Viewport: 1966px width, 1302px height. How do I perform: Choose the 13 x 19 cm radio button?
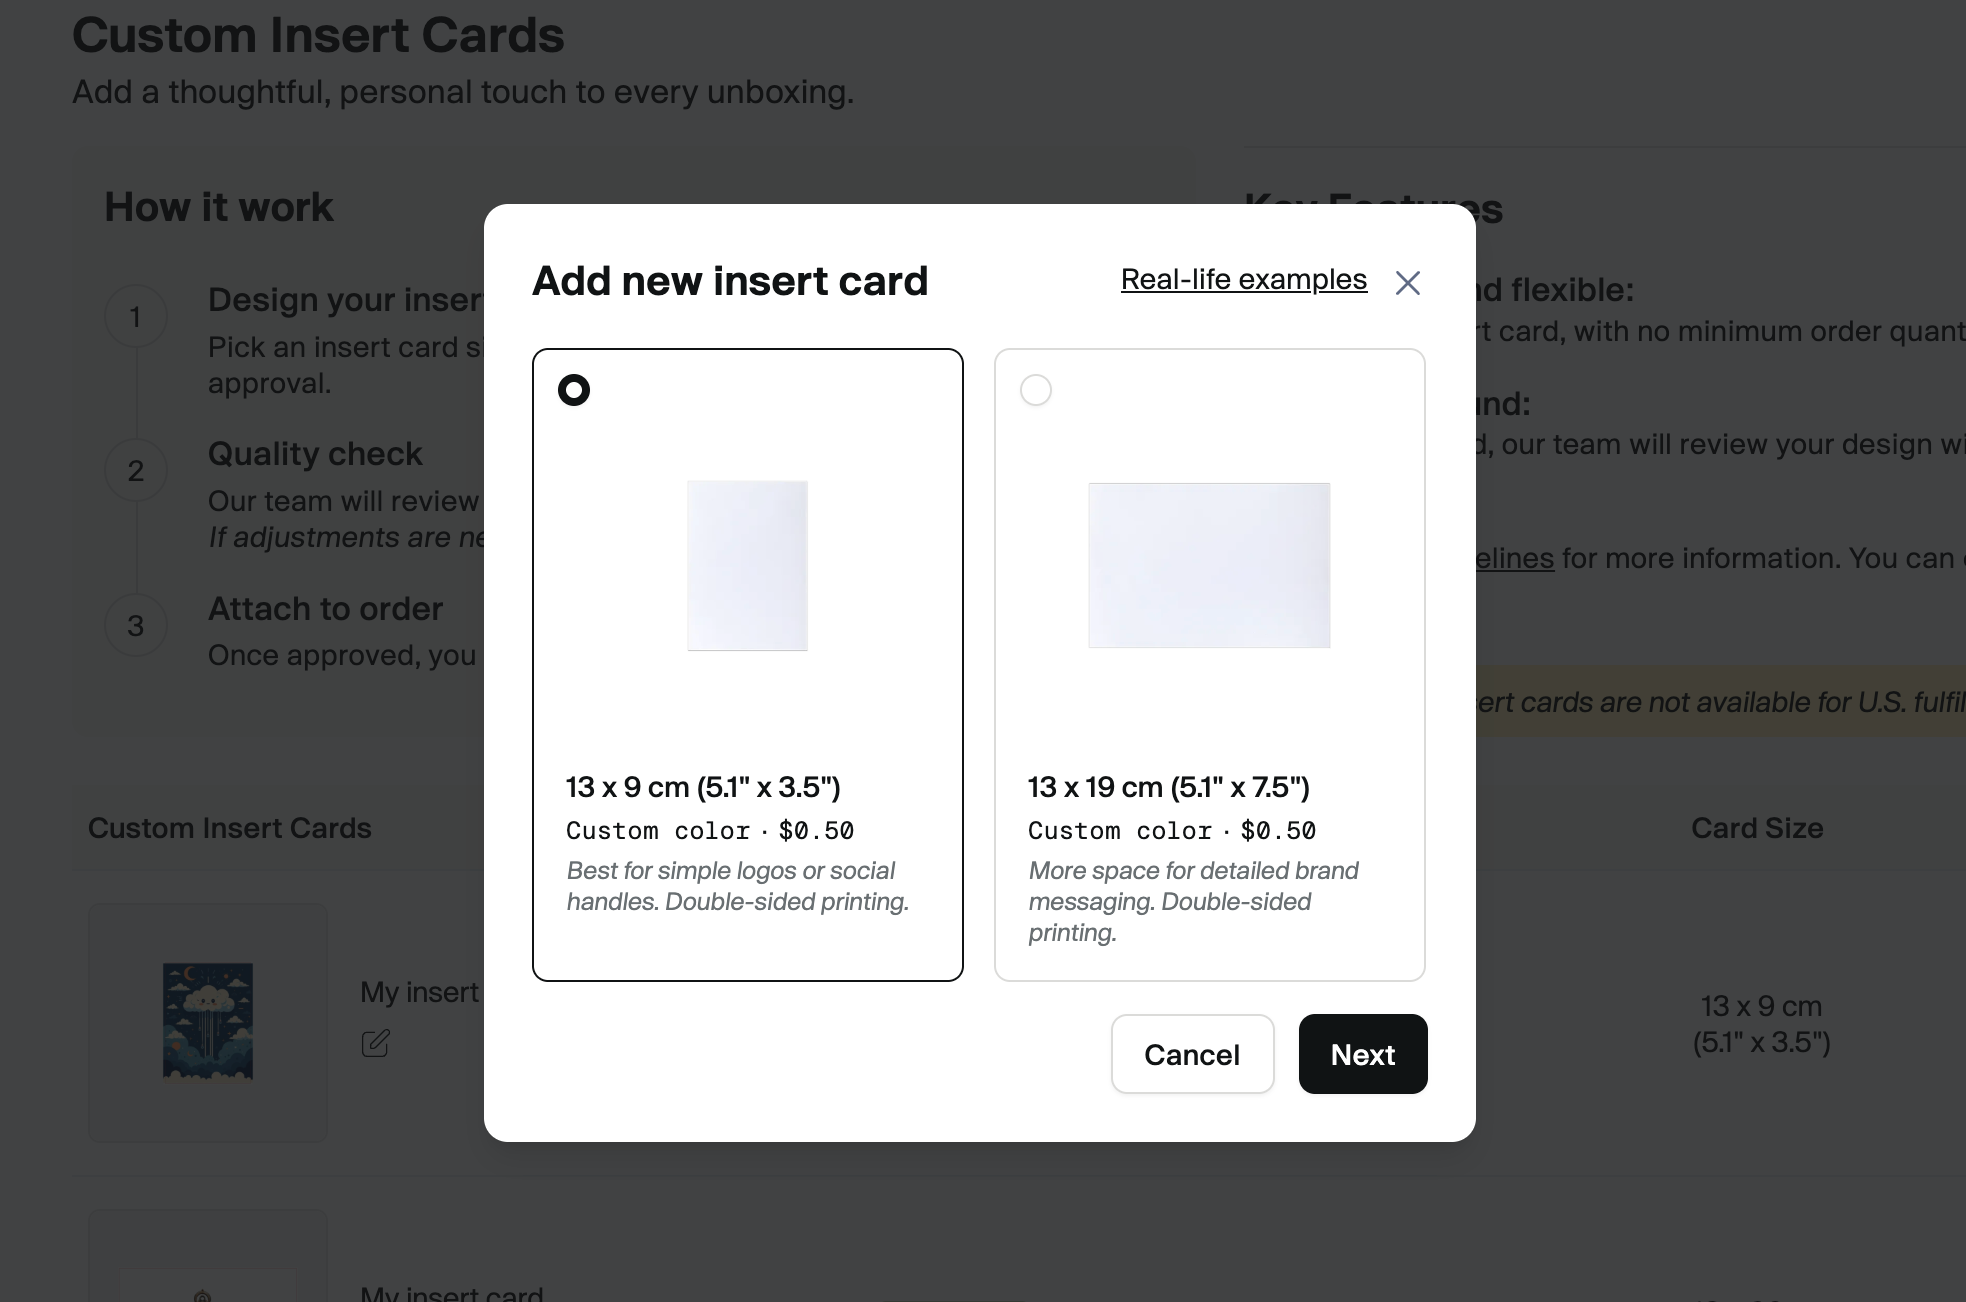click(1036, 390)
